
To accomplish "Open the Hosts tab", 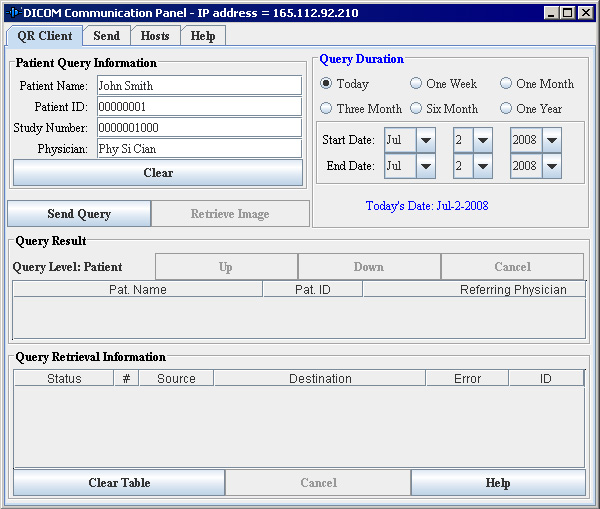I will coord(155,35).
